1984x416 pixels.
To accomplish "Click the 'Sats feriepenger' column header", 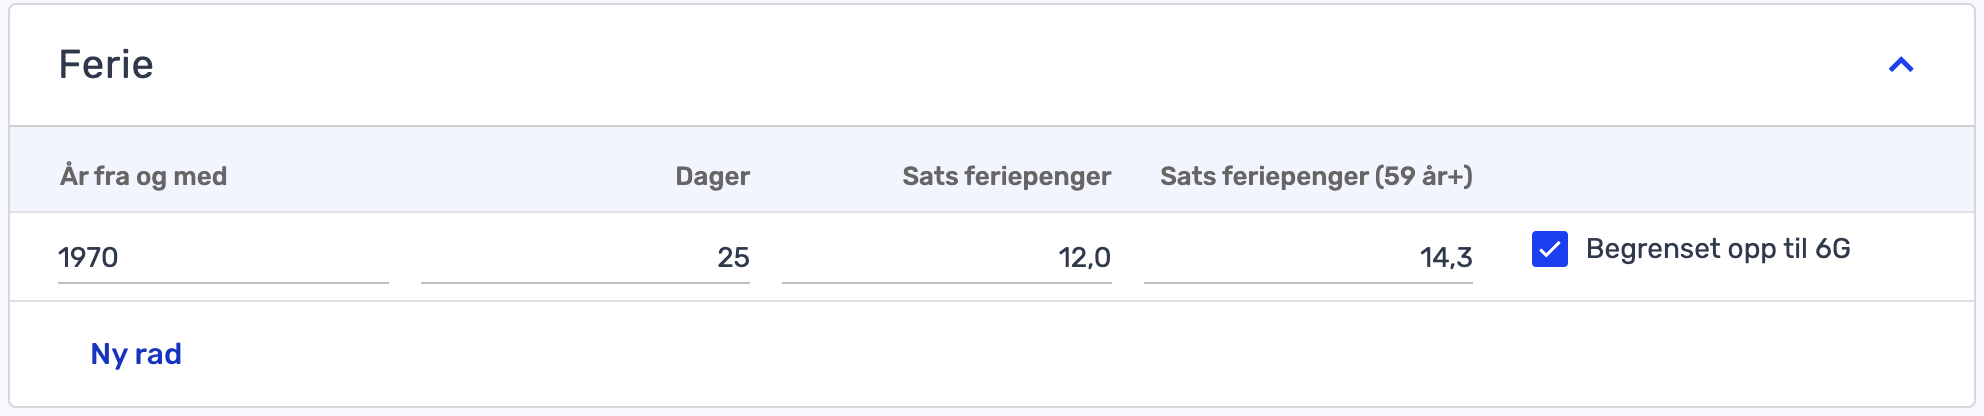I will point(1006,176).
